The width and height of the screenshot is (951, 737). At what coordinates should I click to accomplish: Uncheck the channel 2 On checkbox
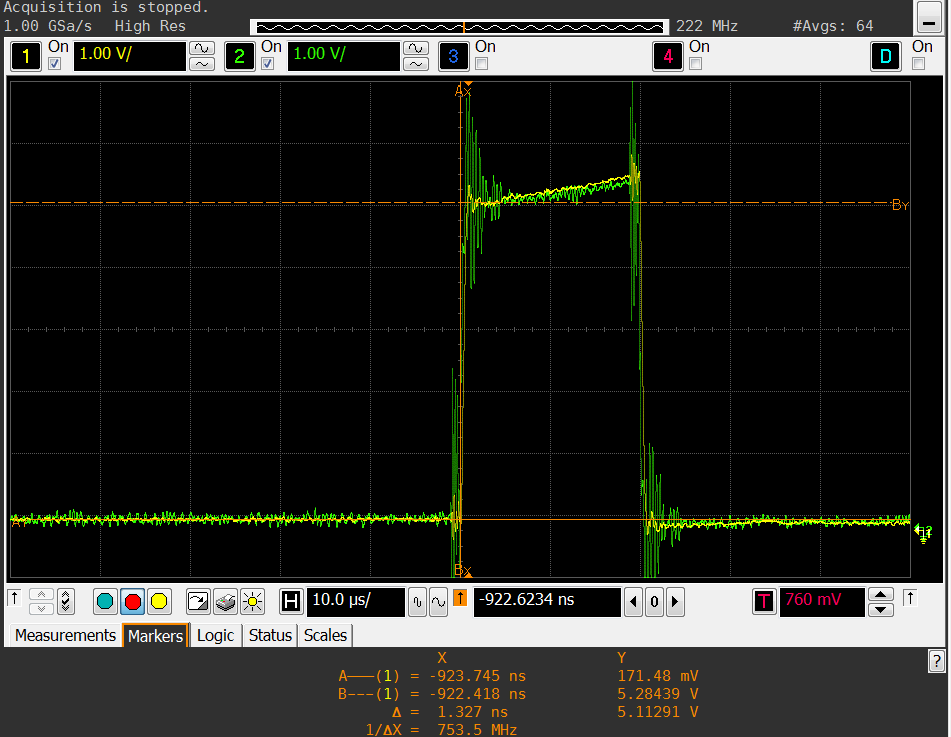(268, 64)
